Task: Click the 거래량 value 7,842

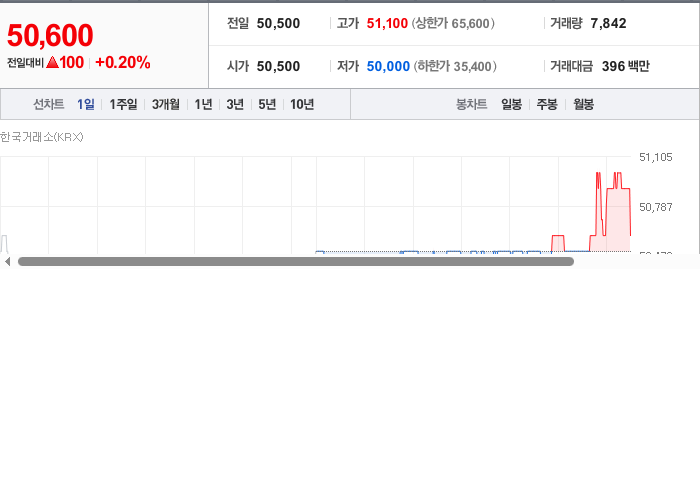Action: [608, 23]
